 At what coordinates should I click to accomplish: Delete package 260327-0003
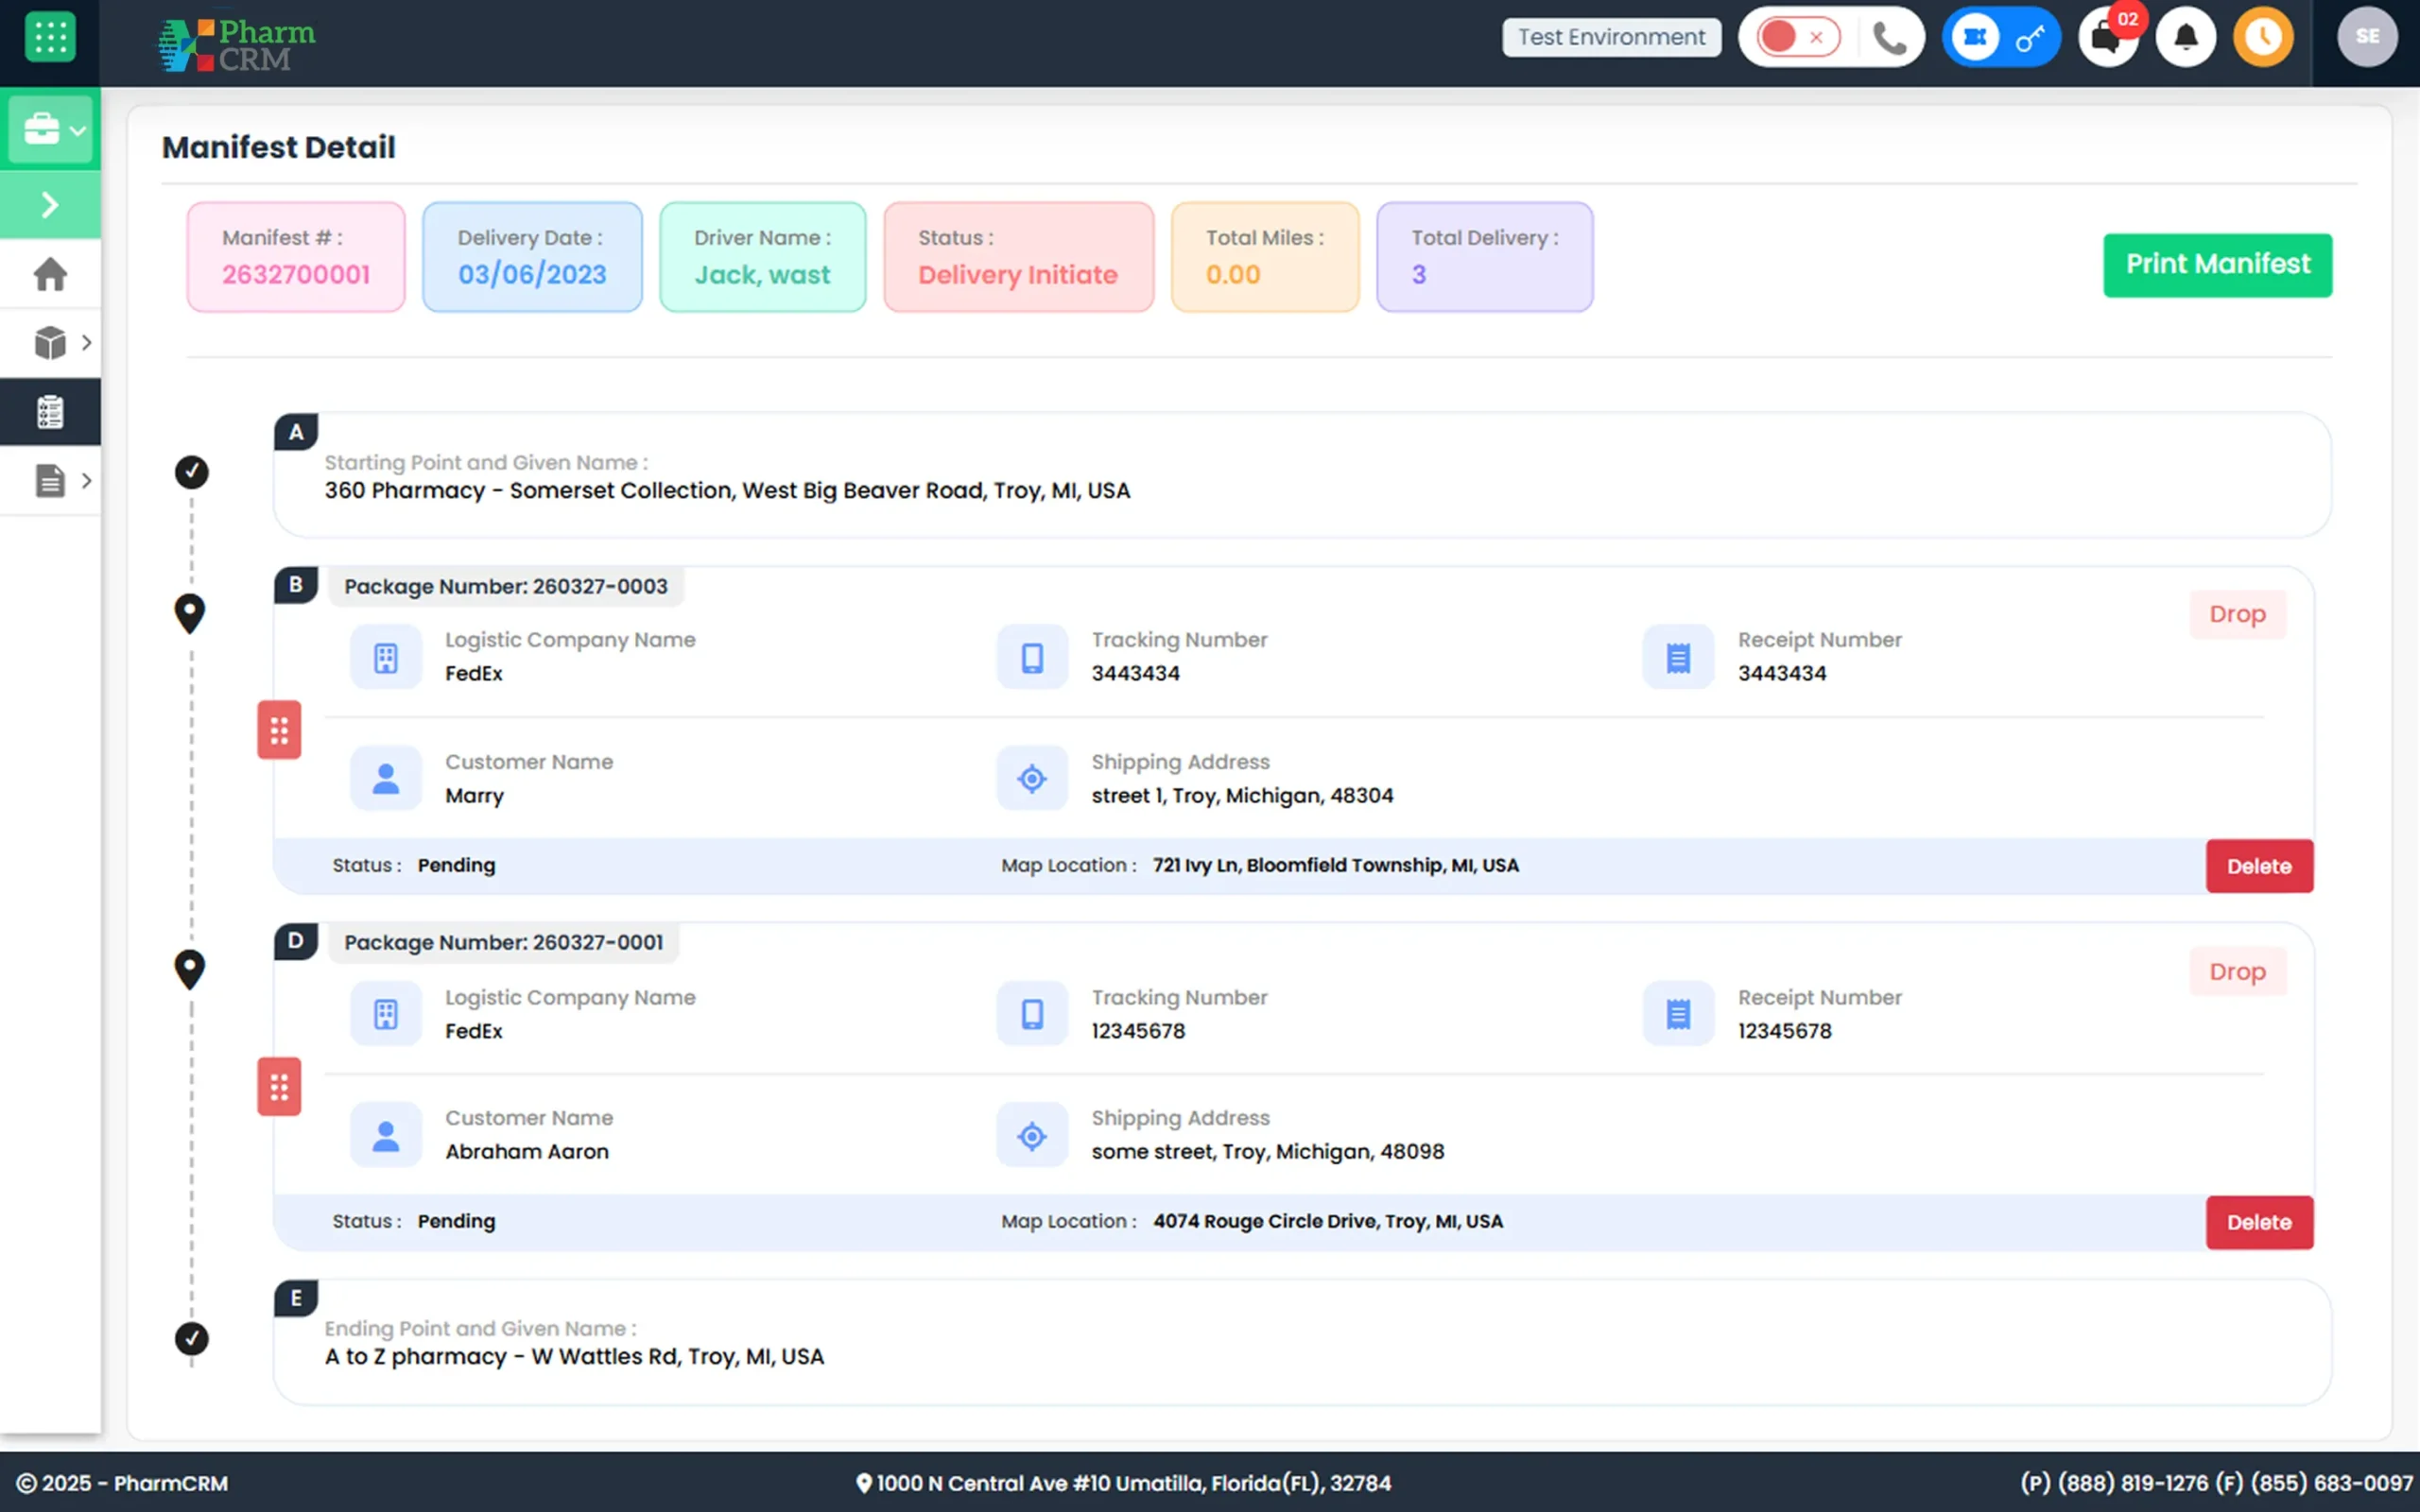2259,866
